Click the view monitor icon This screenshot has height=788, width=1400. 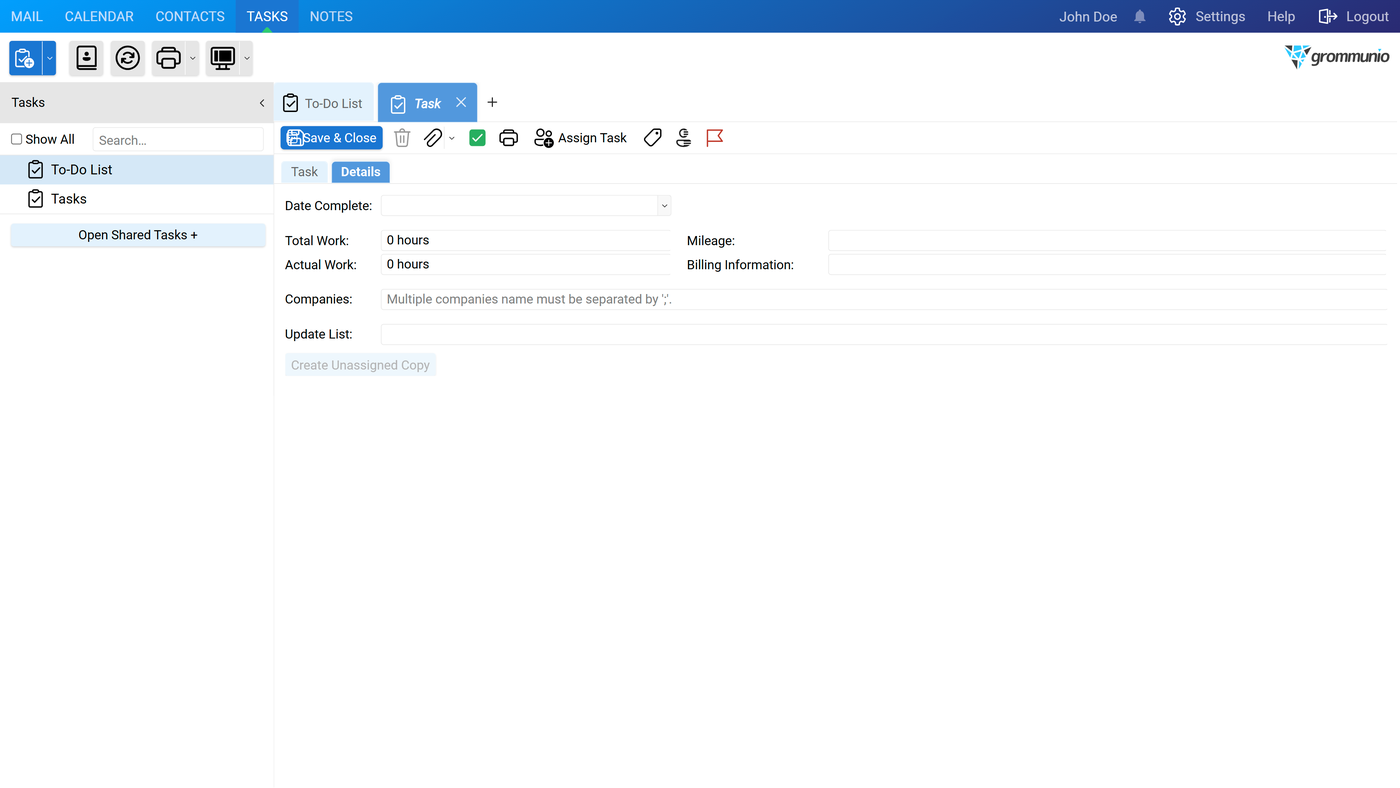click(223, 59)
